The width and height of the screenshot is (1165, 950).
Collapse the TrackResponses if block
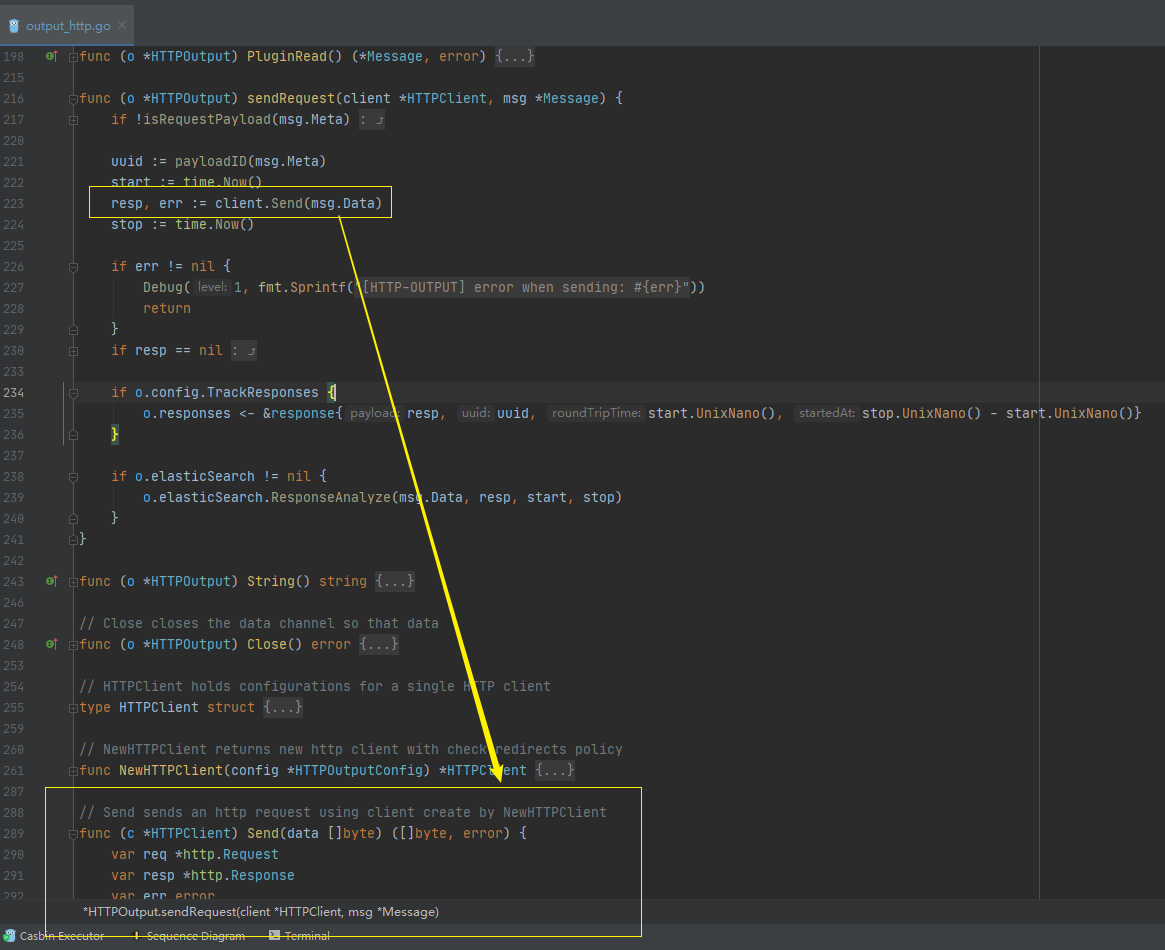click(x=73, y=393)
